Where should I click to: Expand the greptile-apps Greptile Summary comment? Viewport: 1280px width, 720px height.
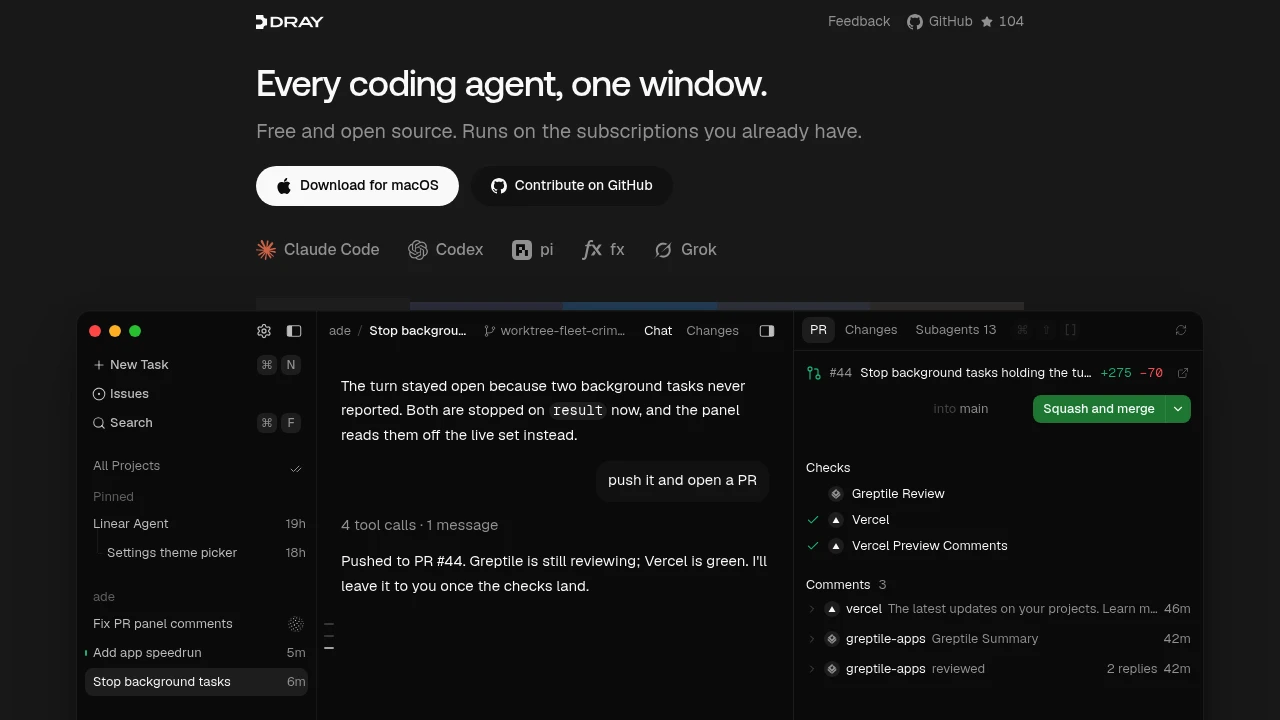(x=998, y=639)
